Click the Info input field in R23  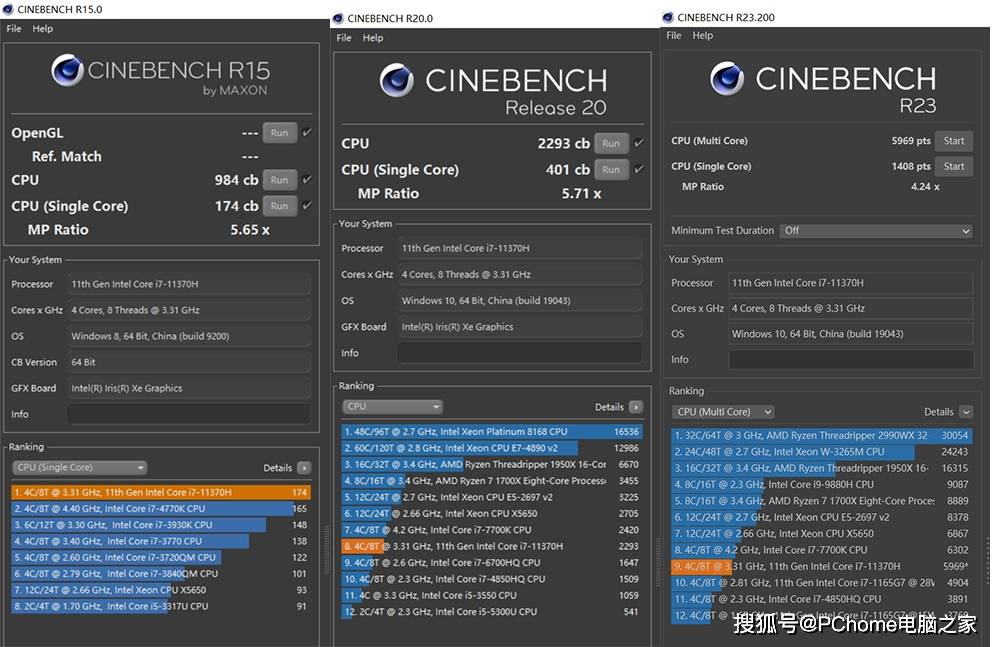coord(851,360)
